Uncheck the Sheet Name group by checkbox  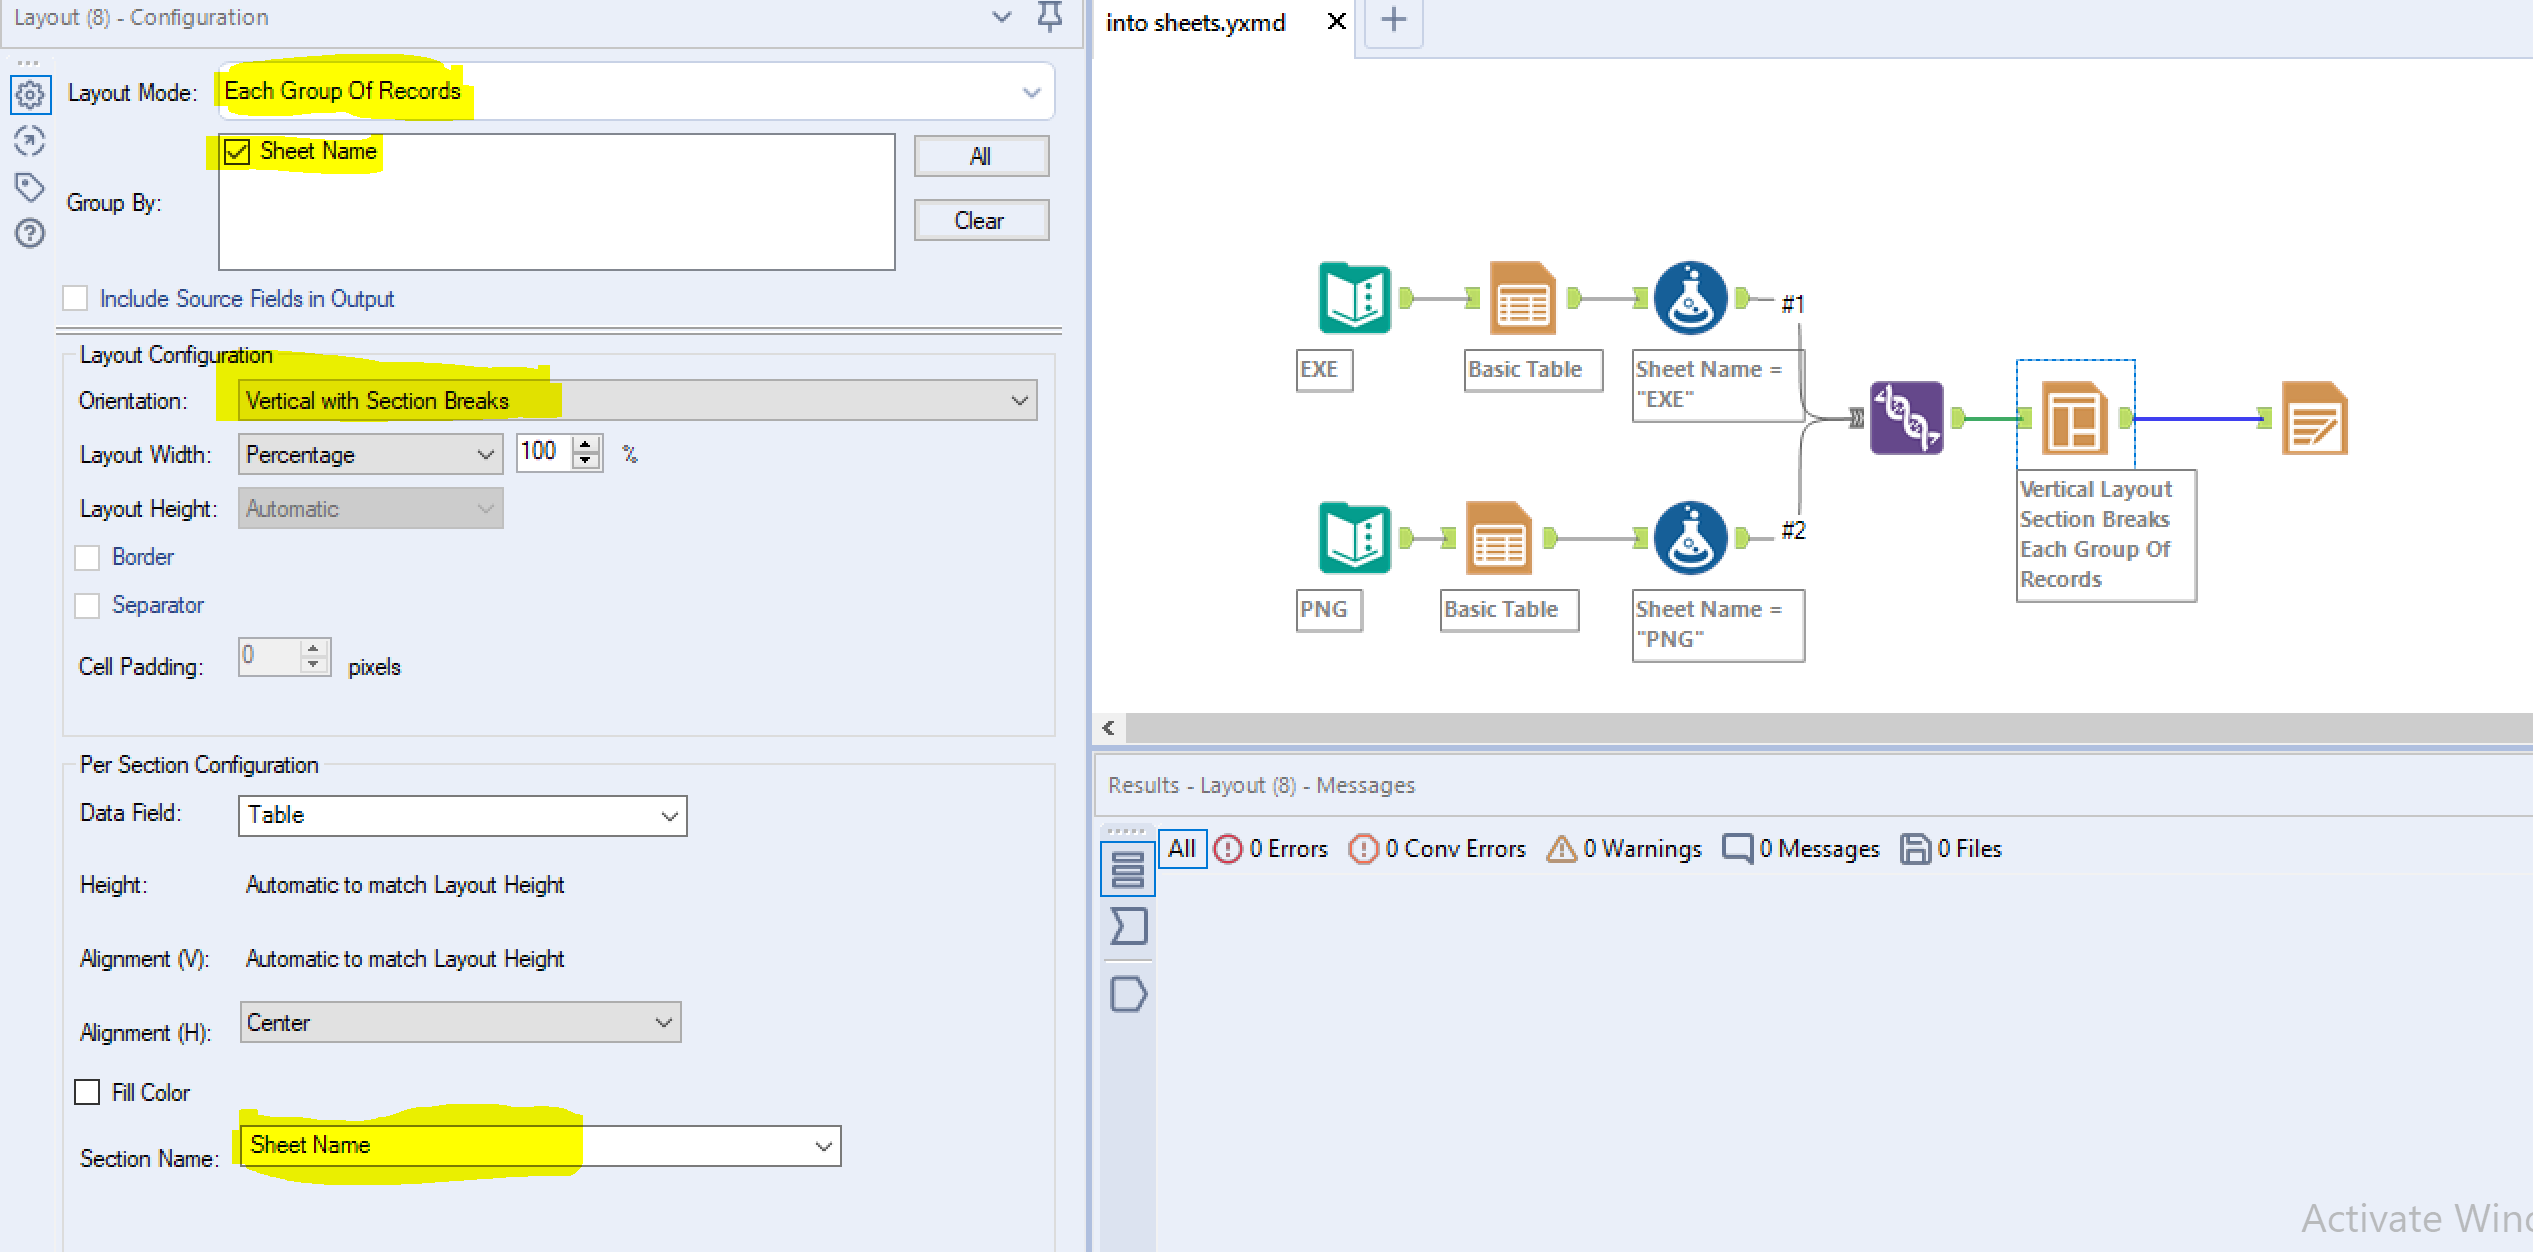coord(237,152)
